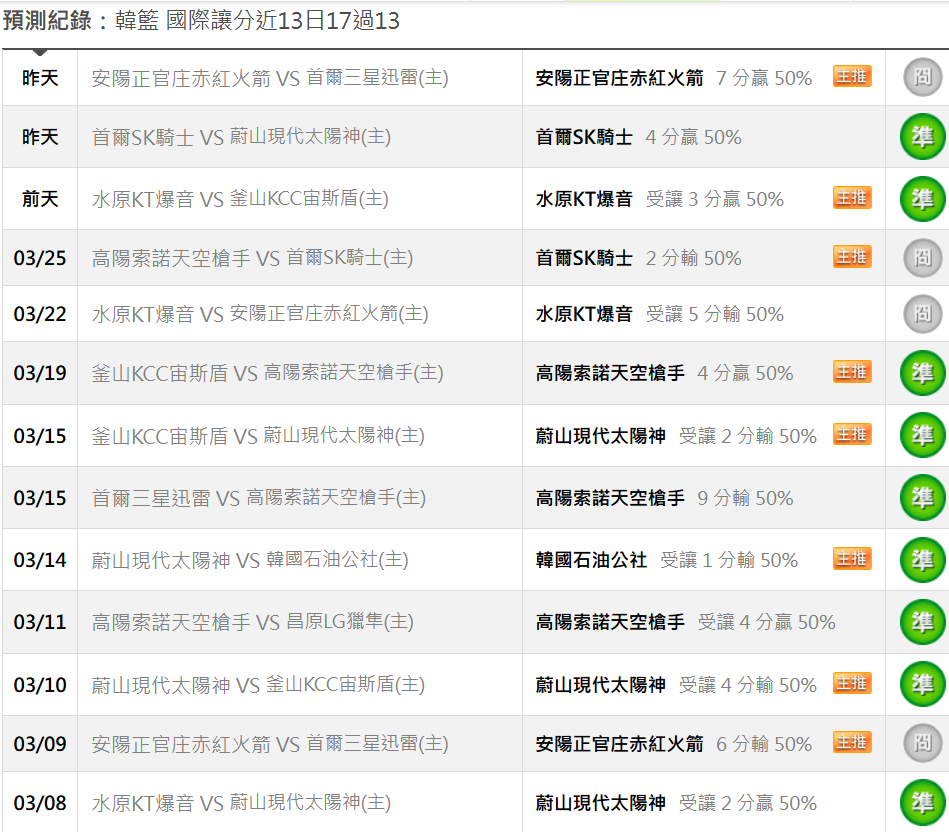Click the 03/08 date cell

coord(40,803)
